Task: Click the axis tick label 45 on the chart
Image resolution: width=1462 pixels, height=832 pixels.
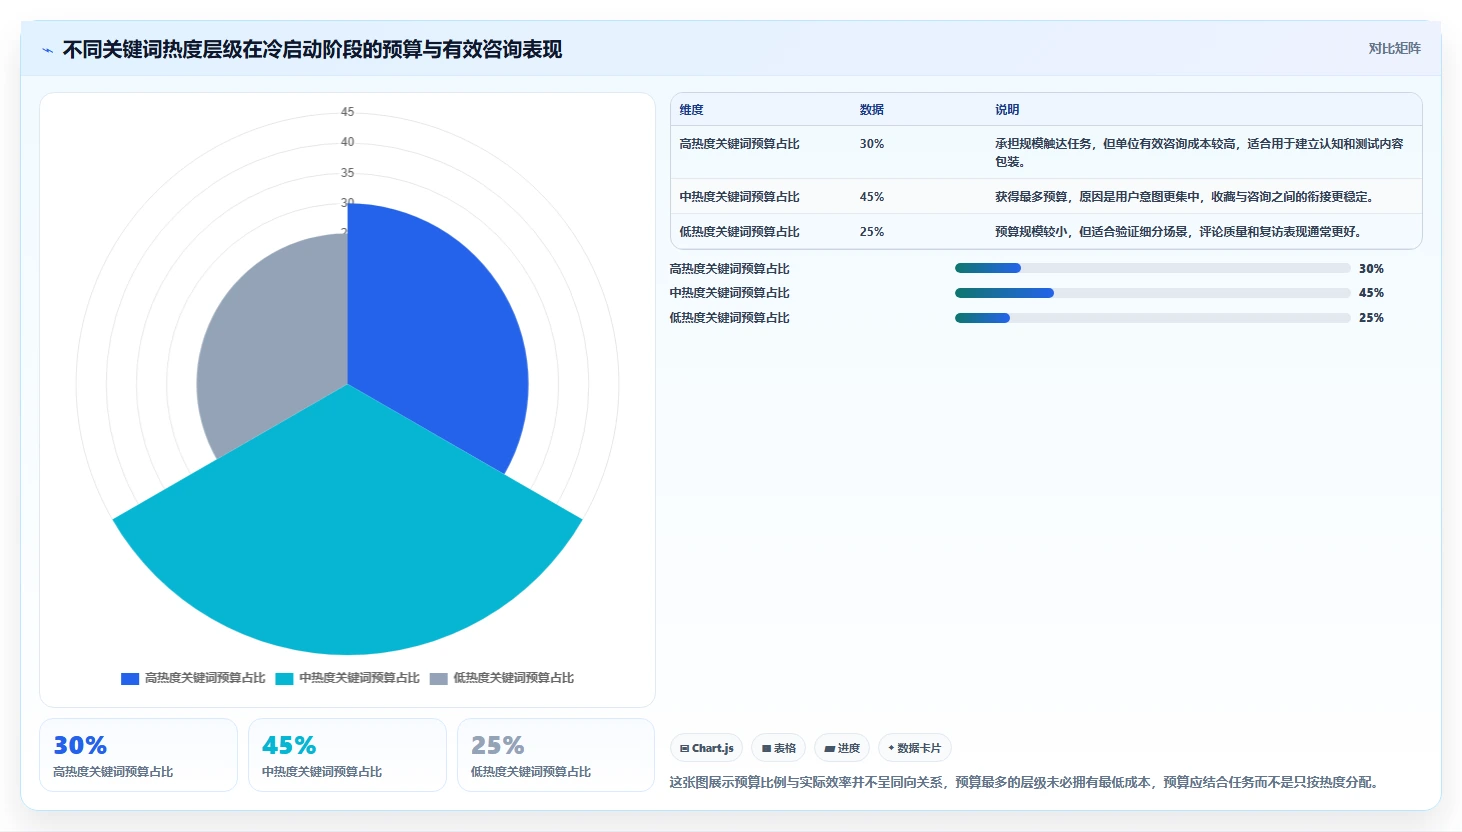Action: (x=347, y=112)
